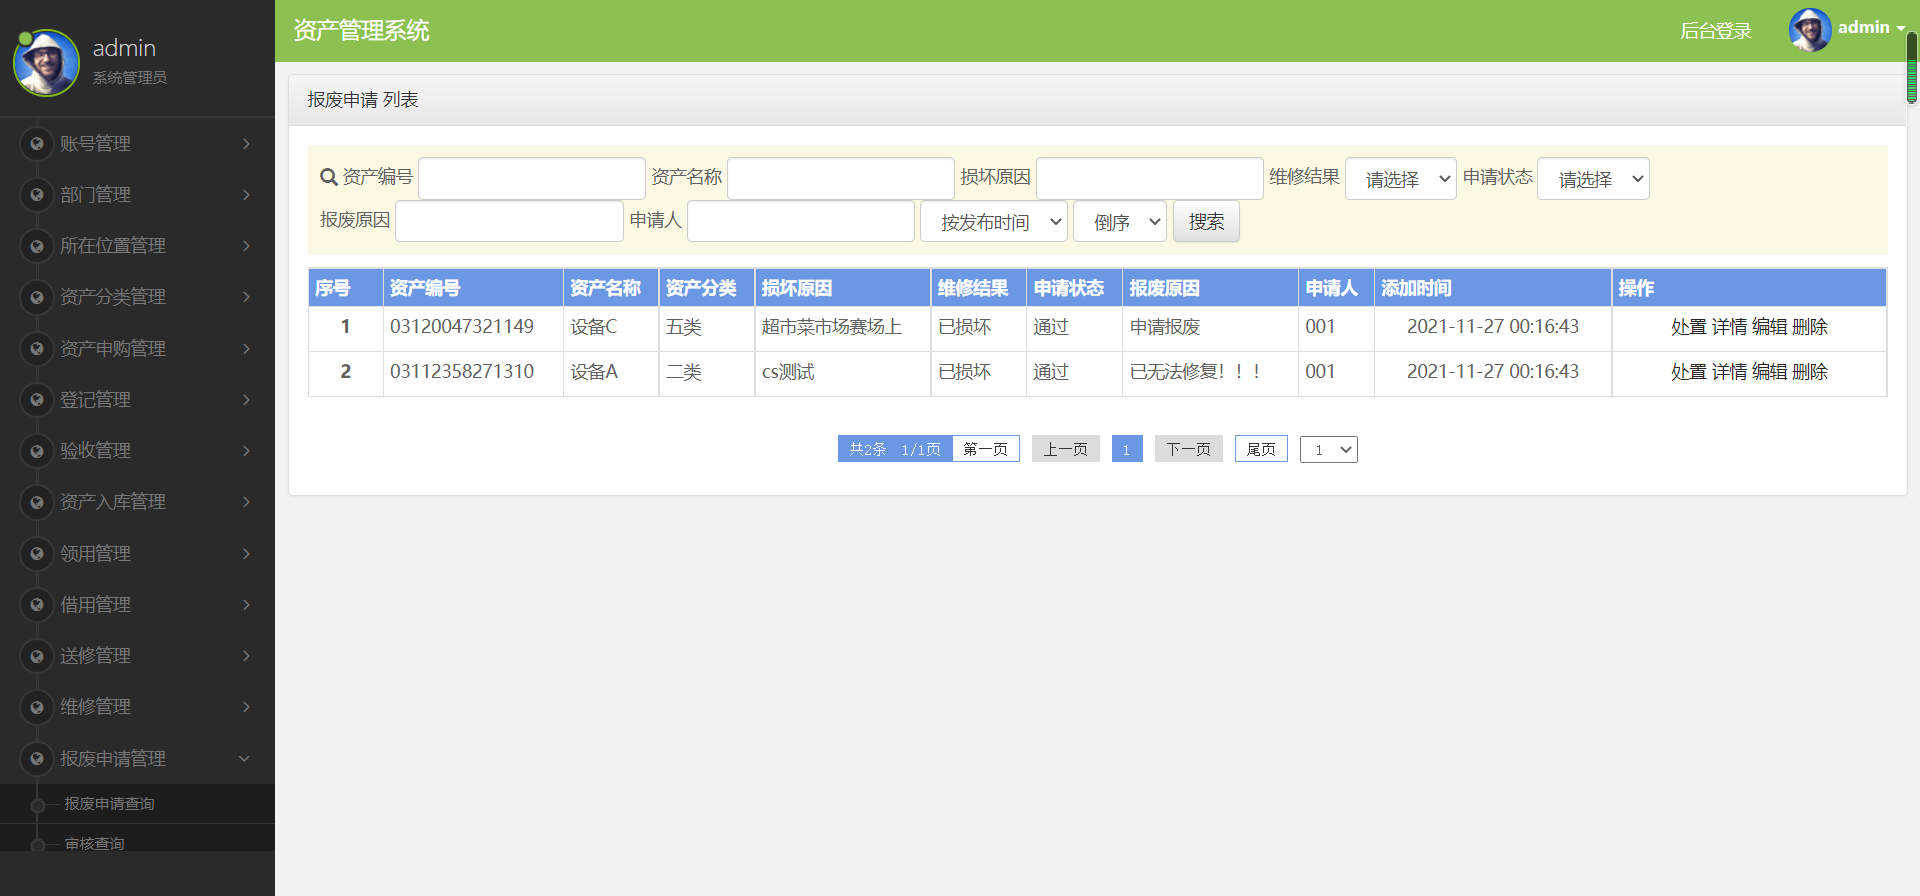Open 资产申购管理 menu

[137, 349]
